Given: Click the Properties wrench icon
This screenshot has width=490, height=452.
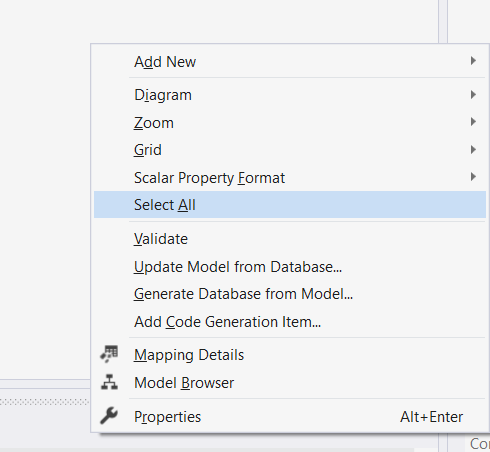Looking at the screenshot, I should (109, 416).
